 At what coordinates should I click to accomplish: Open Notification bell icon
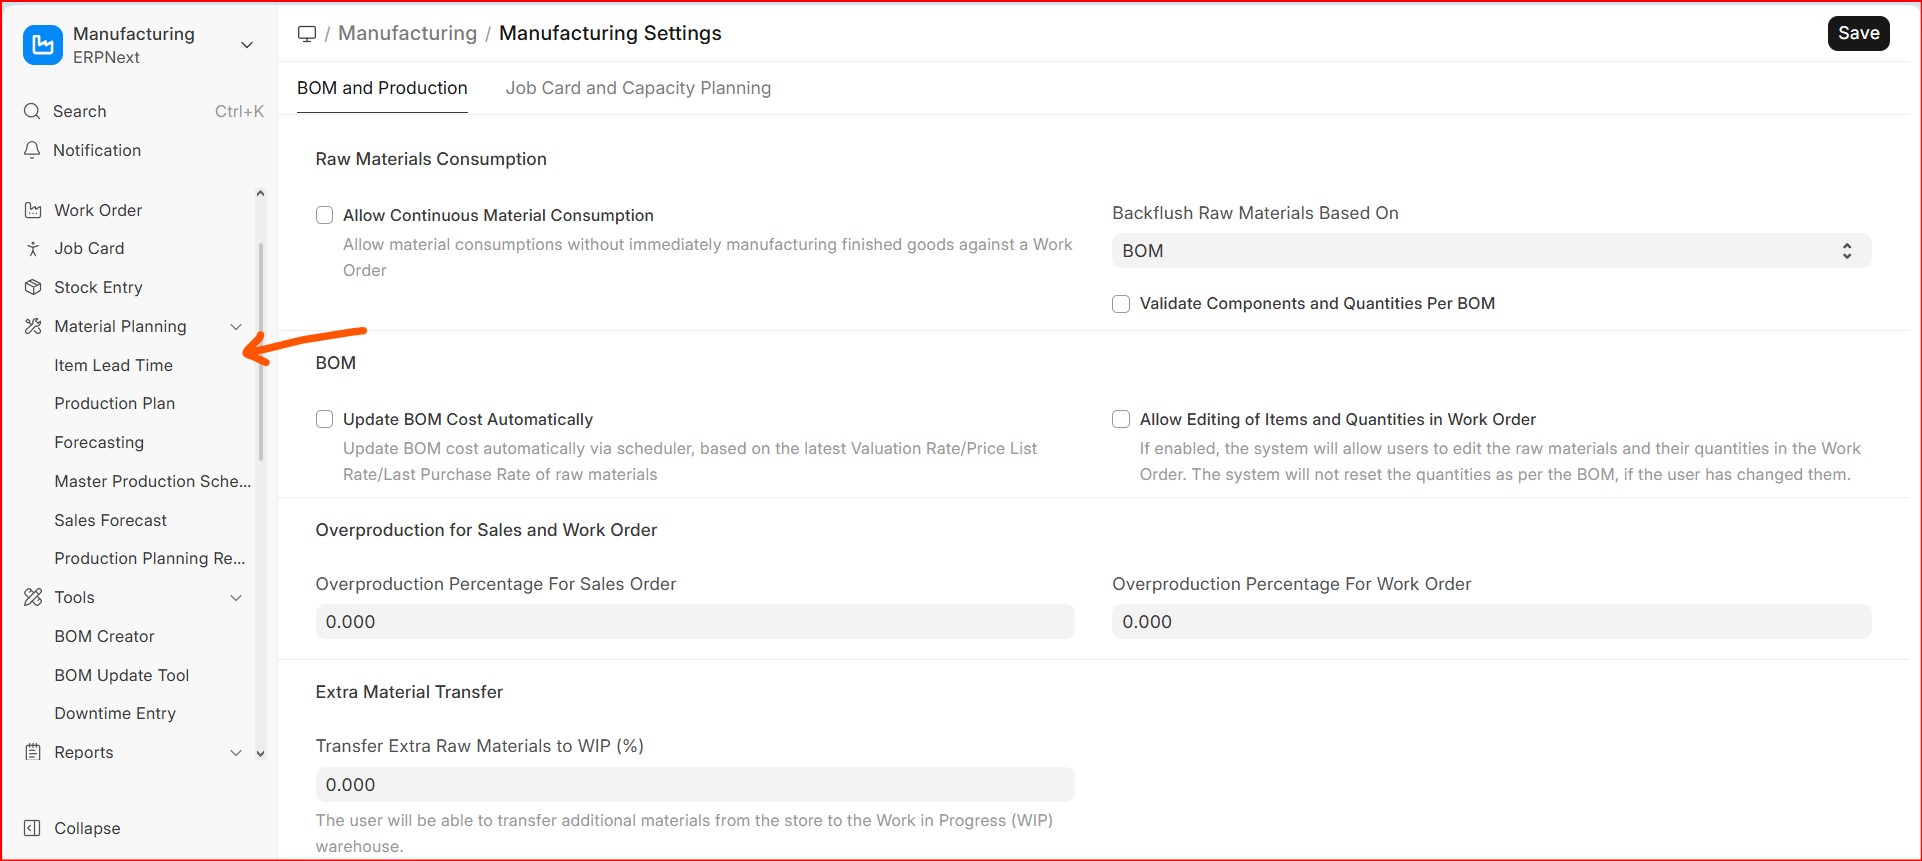pyautogui.click(x=32, y=150)
